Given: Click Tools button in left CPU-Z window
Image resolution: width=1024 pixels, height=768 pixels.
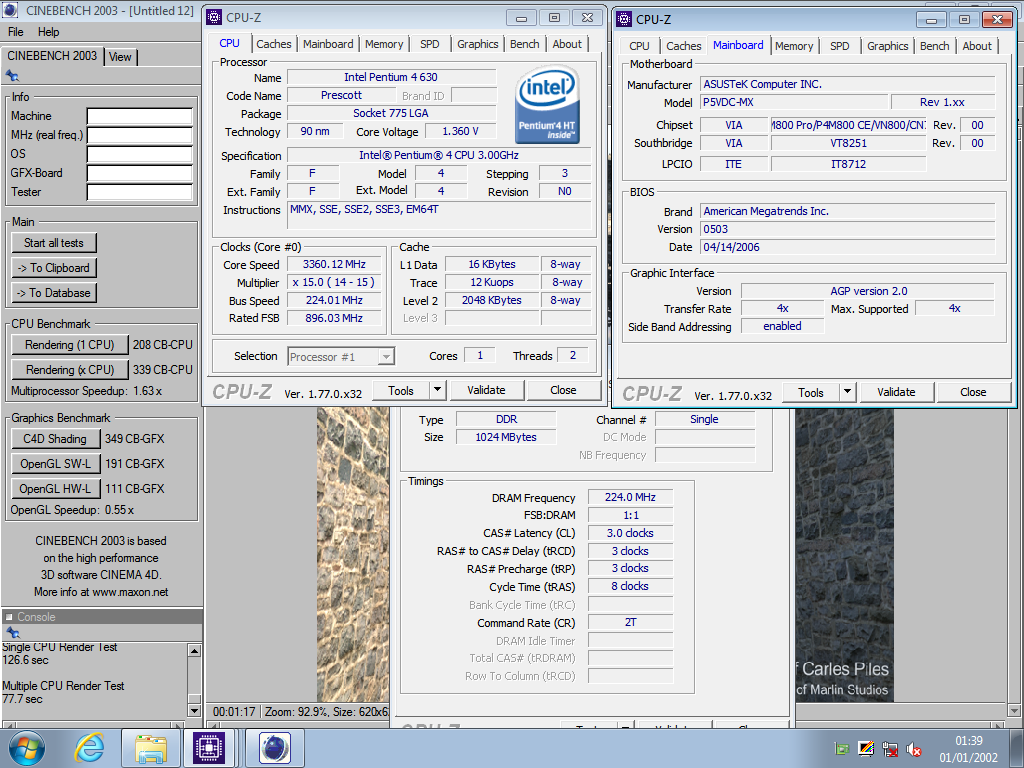Looking at the screenshot, I should click(401, 391).
